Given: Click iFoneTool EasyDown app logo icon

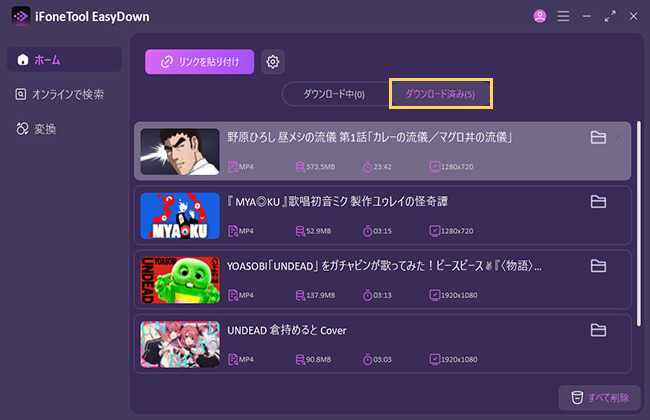Looking at the screenshot, I should pos(21,17).
